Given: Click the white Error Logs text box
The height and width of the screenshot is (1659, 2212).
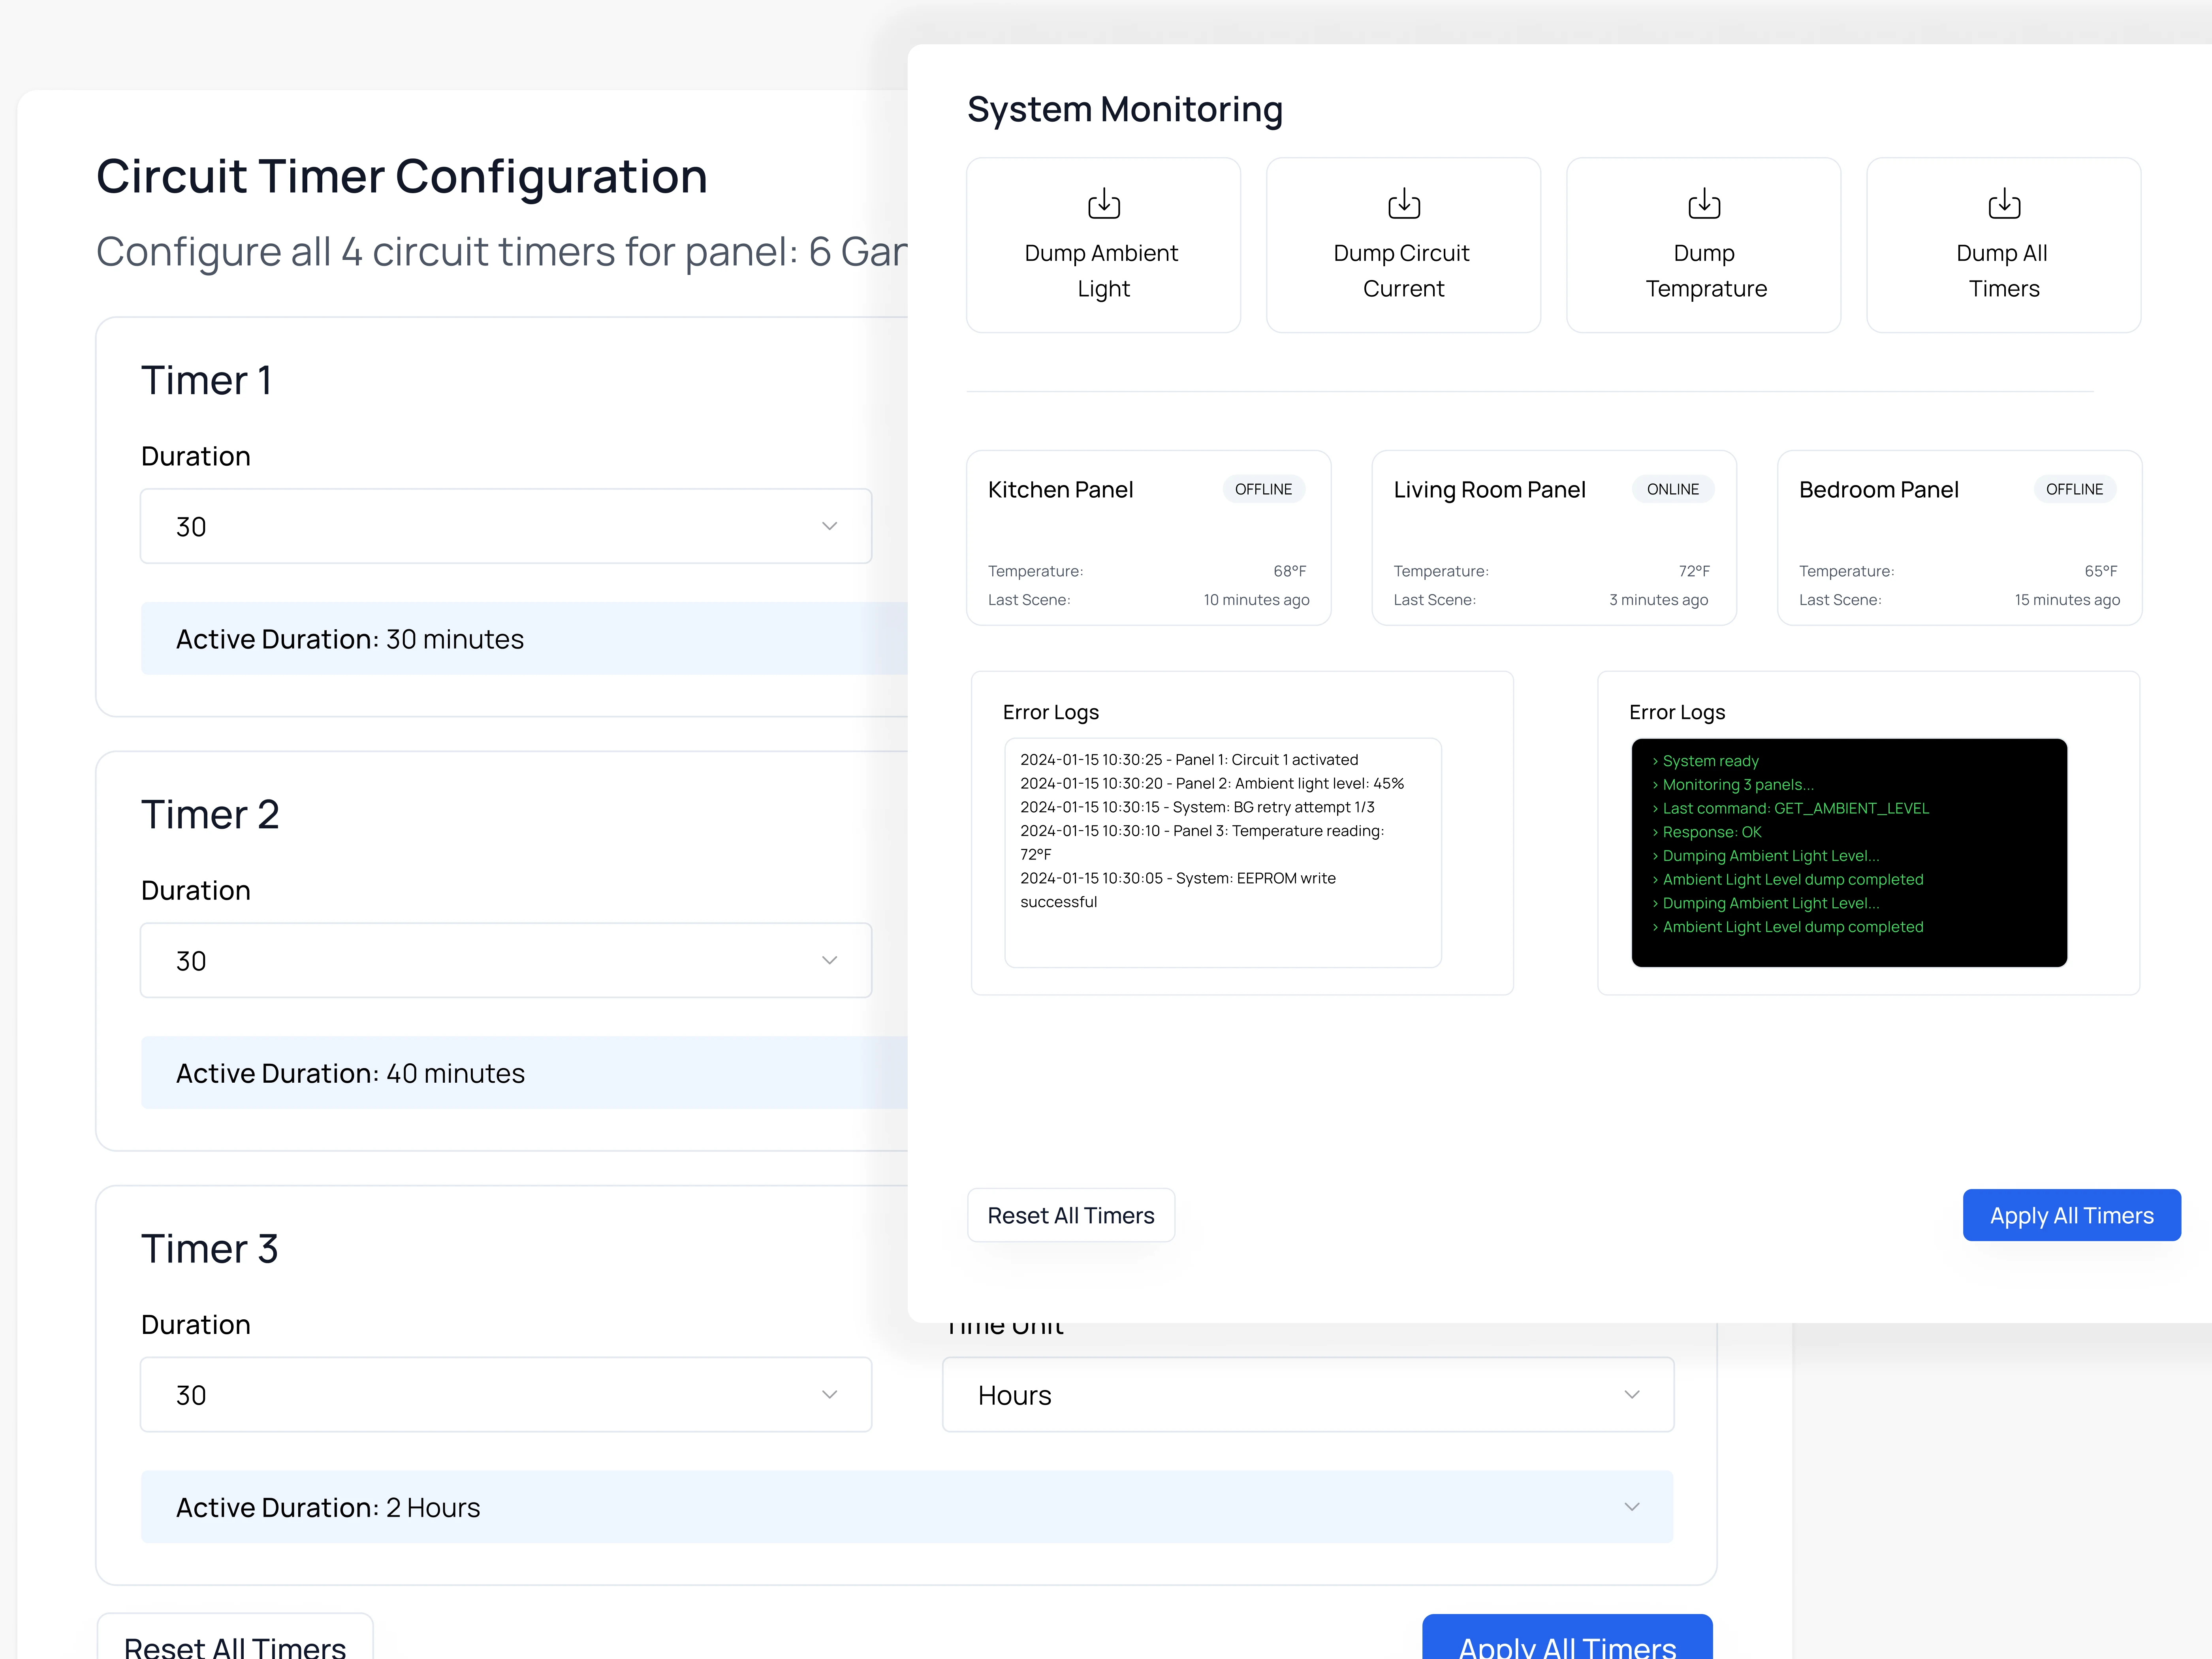Looking at the screenshot, I should (x=1222, y=852).
